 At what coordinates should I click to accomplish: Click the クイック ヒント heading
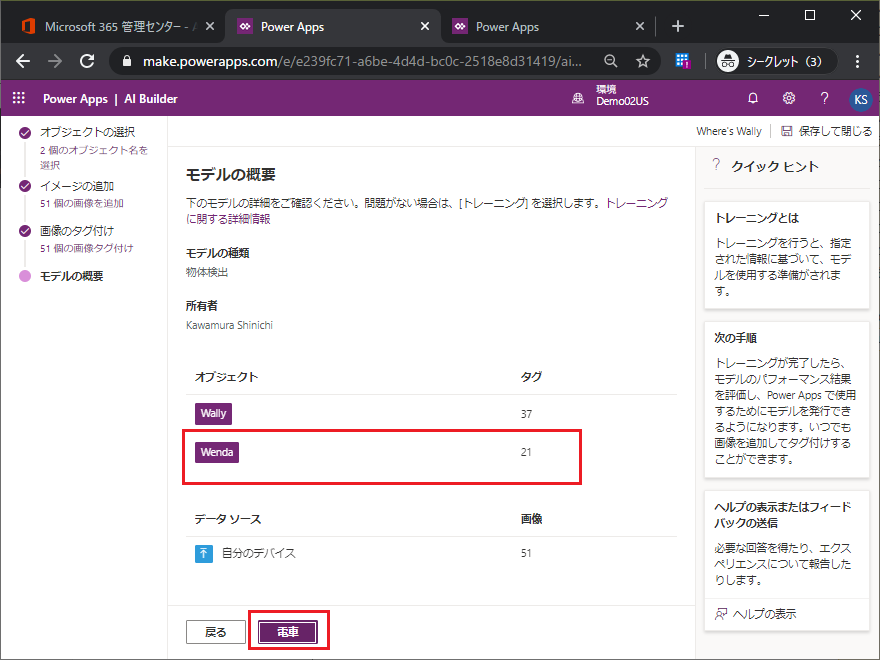click(774, 166)
